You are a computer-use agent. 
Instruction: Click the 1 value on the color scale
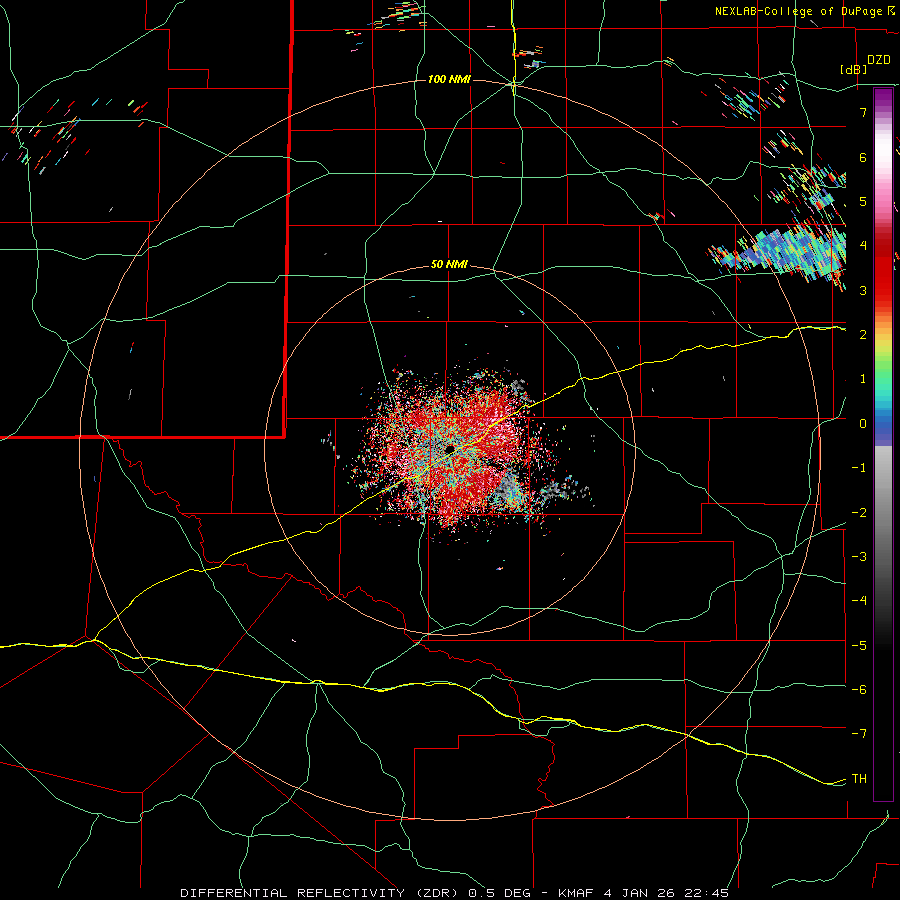coord(863,379)
